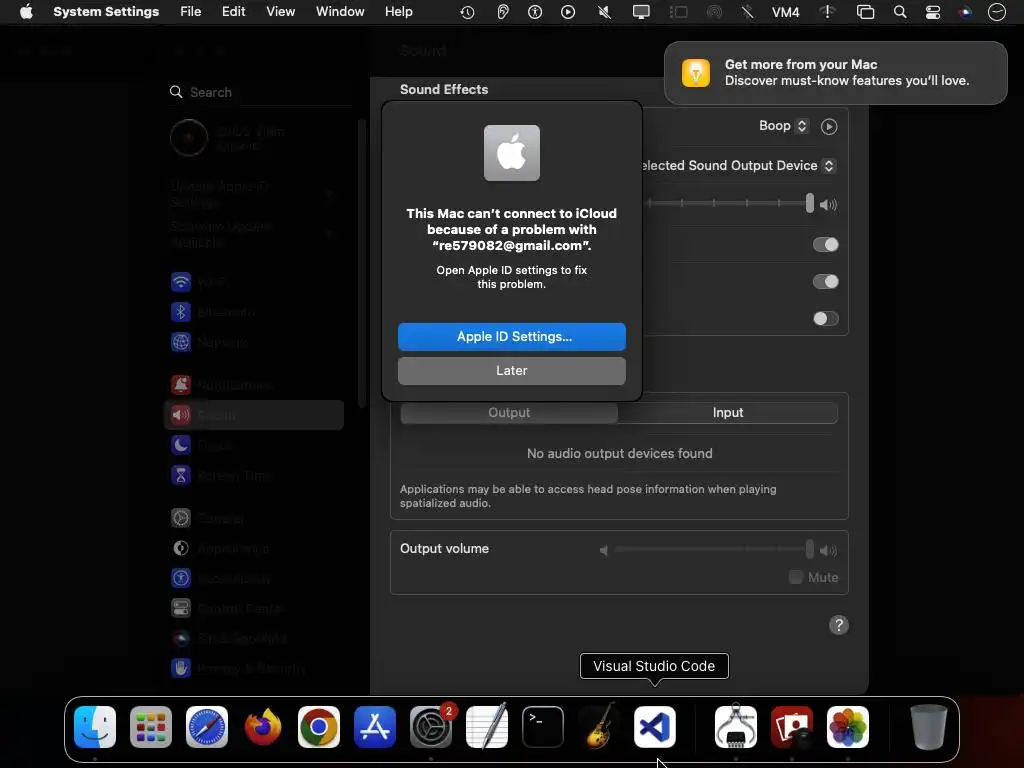The width and height of the screenshot is (1024, 768).
Task: Open the File menu
Action: (191, 12)
